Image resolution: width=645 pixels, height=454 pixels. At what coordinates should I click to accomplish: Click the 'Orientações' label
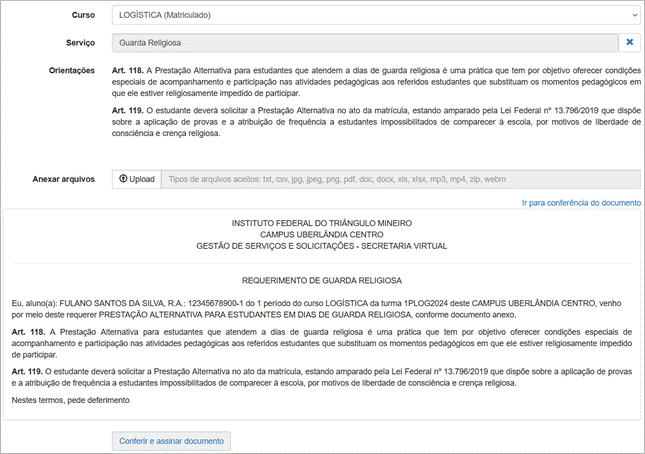(x=72, y=70)
